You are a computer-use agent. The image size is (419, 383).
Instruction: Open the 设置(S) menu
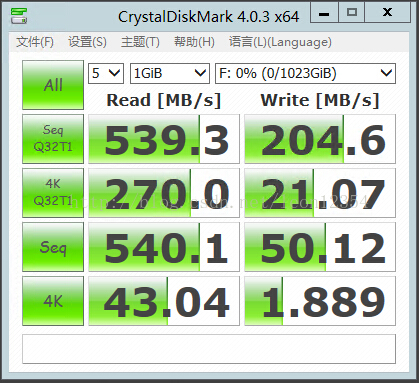tap(87, 42)
